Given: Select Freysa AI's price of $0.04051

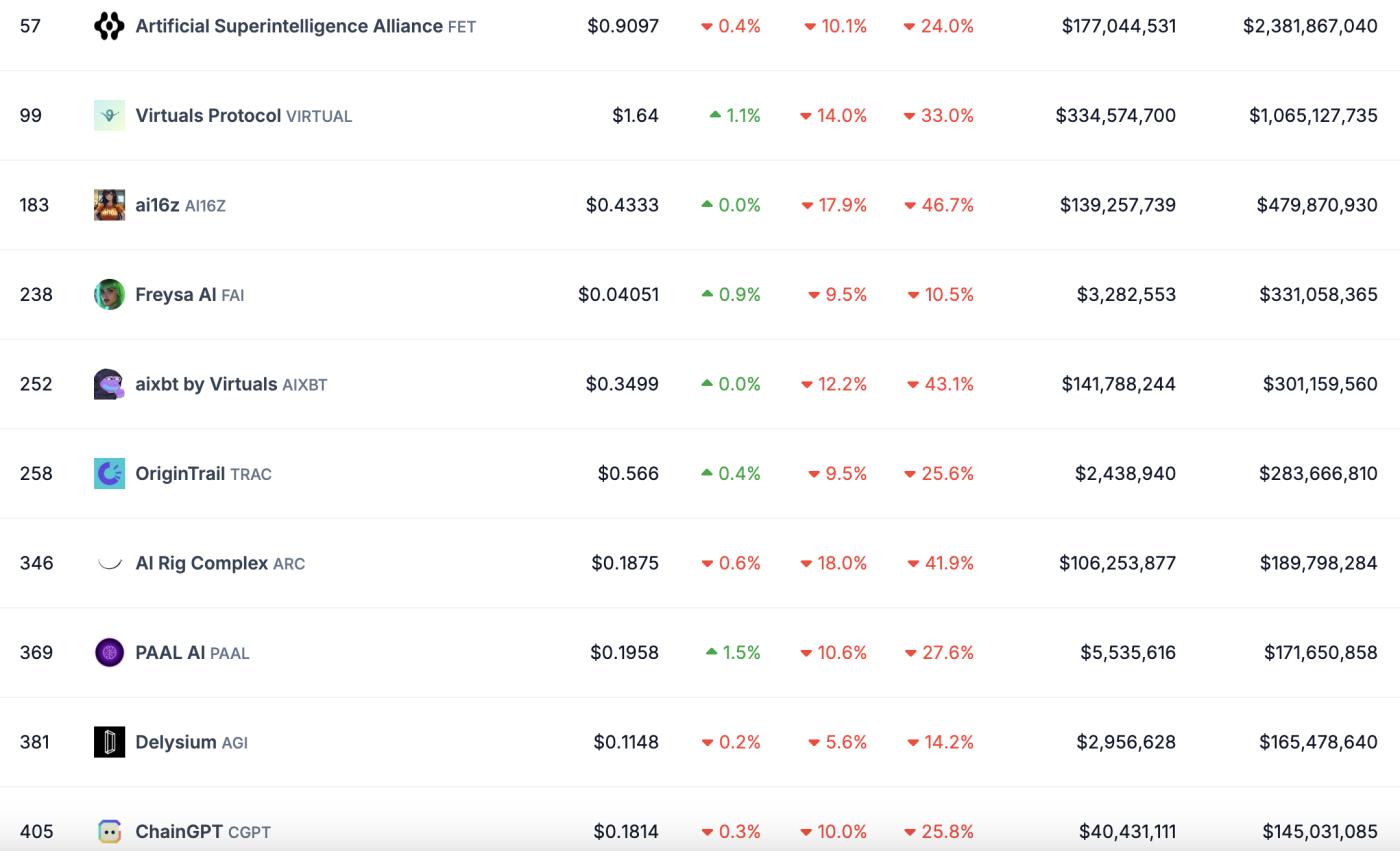Looking at the screenshot, I should tap(620, 294).
